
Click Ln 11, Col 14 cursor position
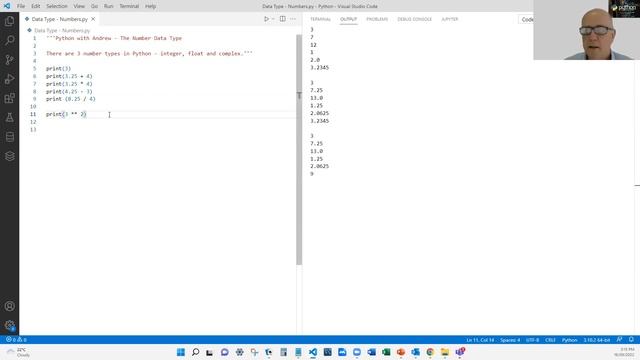480,340
